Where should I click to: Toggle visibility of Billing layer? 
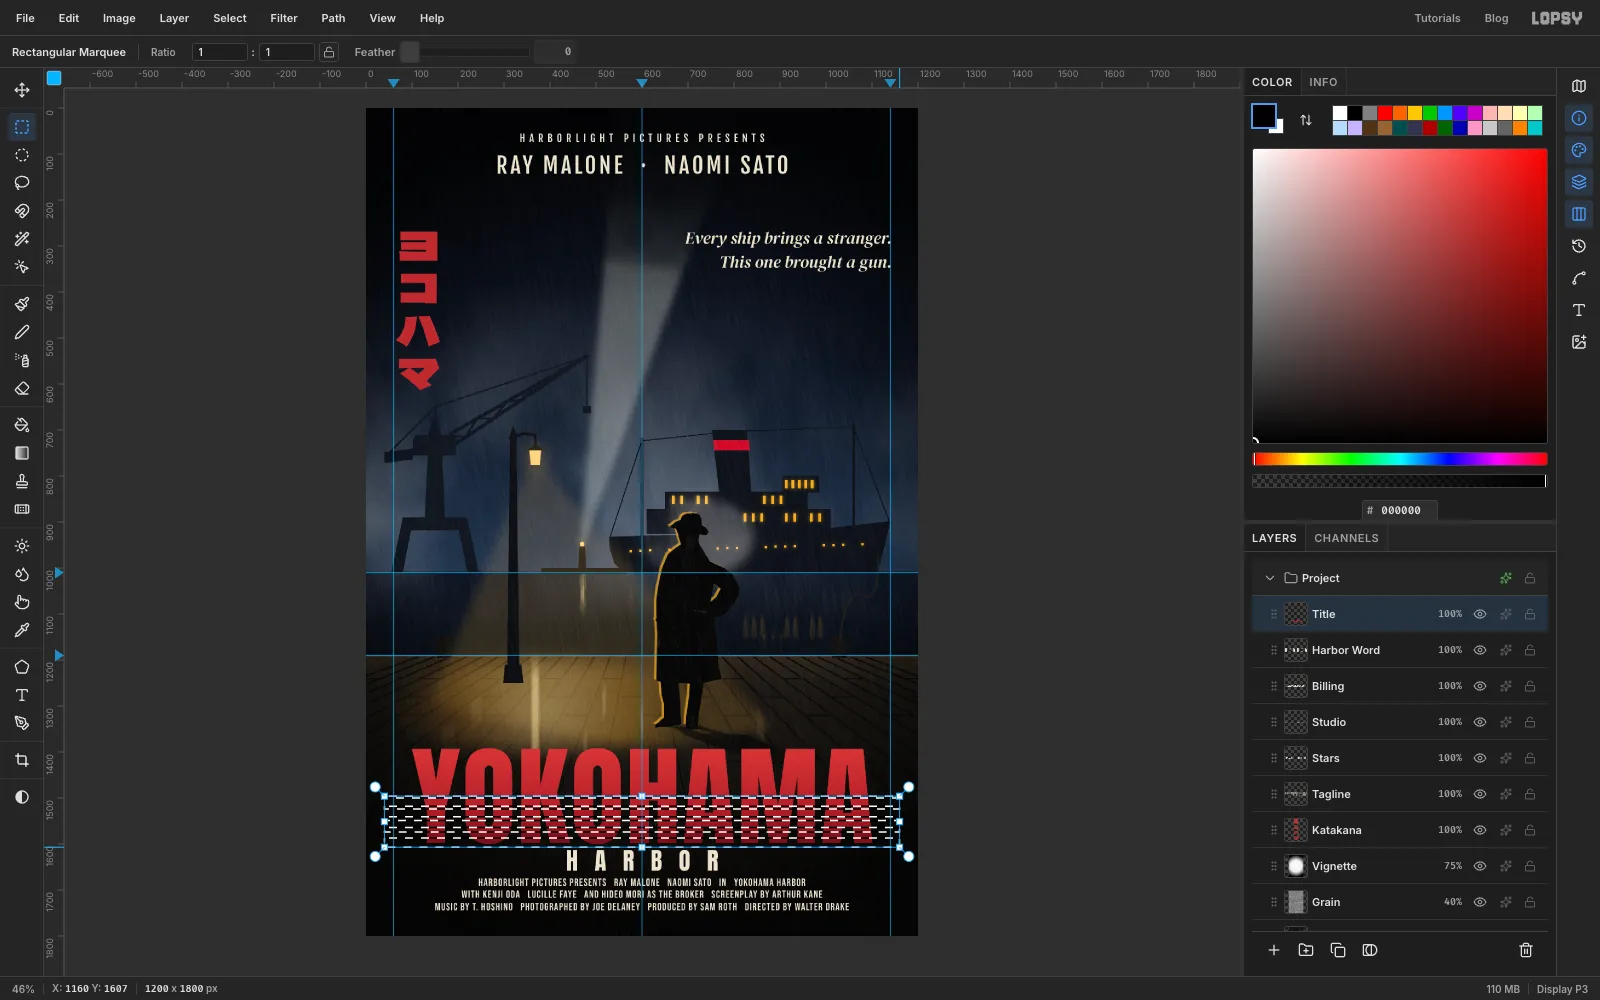pos(1480,686)
